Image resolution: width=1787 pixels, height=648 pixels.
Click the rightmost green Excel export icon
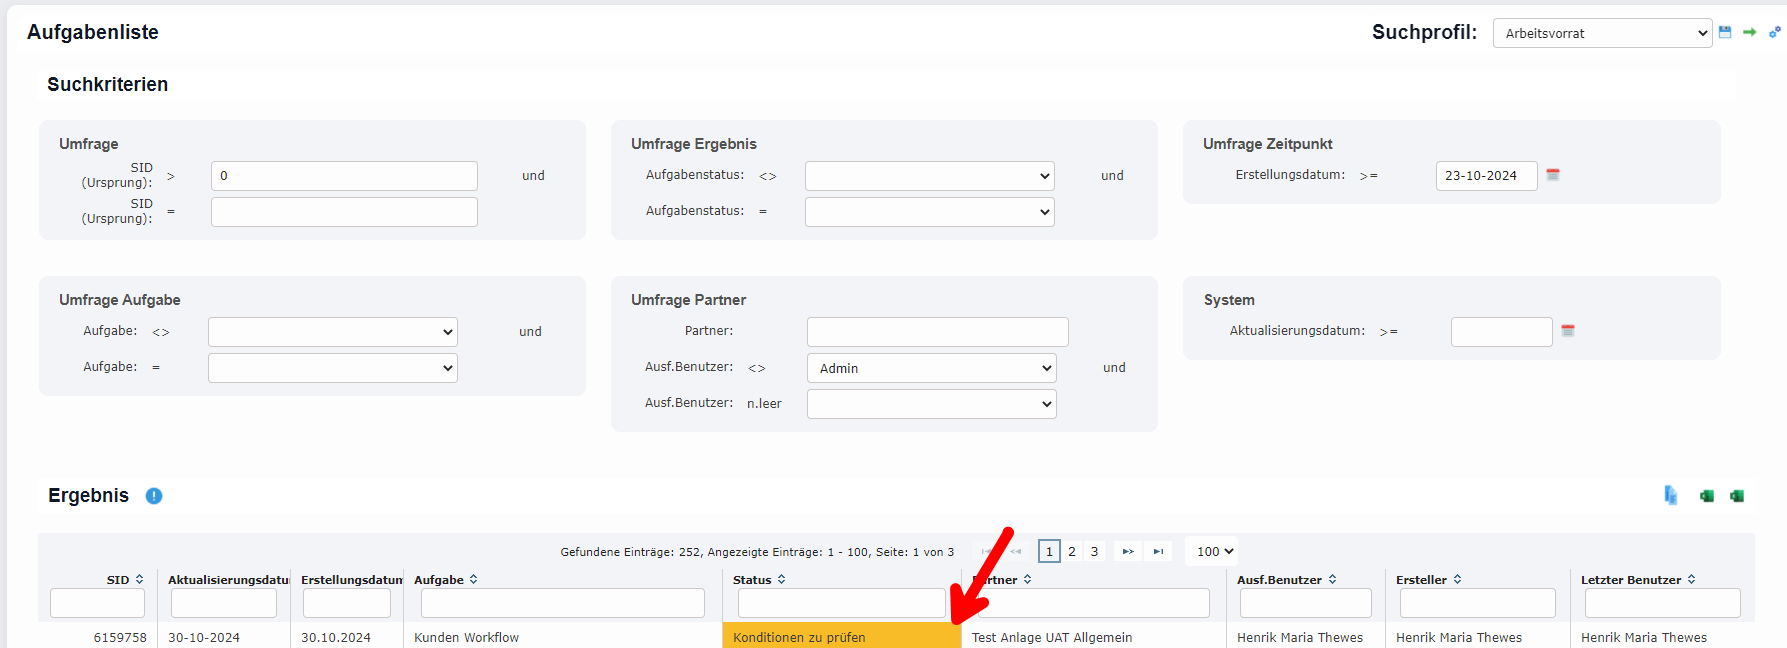click(1737, 496)
